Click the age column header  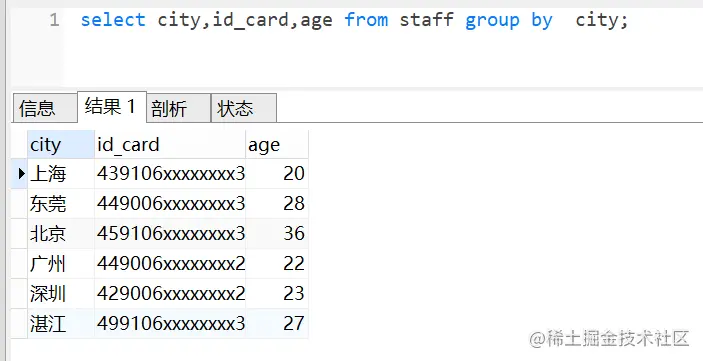[277, 144]
